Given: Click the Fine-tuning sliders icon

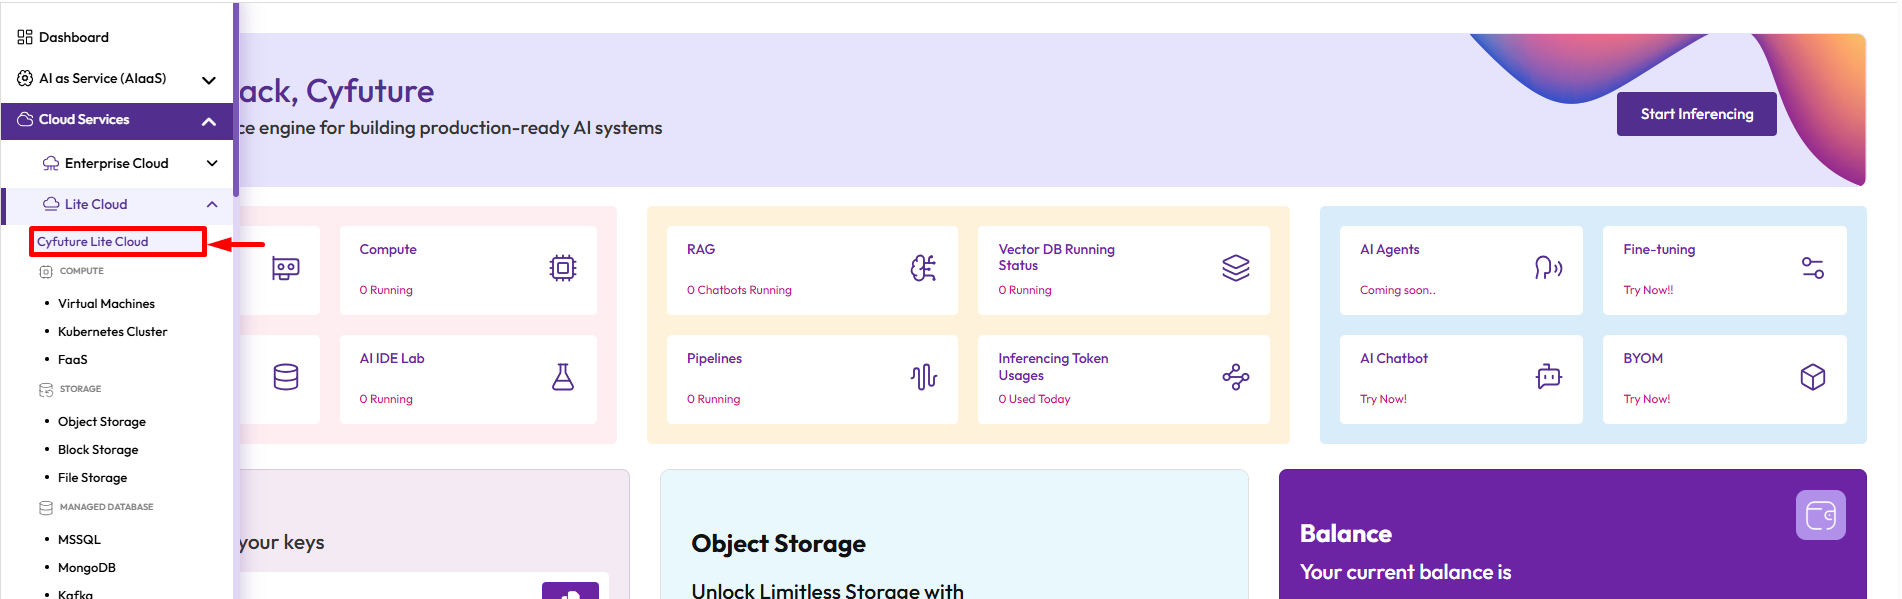Looking at the screenshot, I should pyautogui.click(x=1812, y=268).
